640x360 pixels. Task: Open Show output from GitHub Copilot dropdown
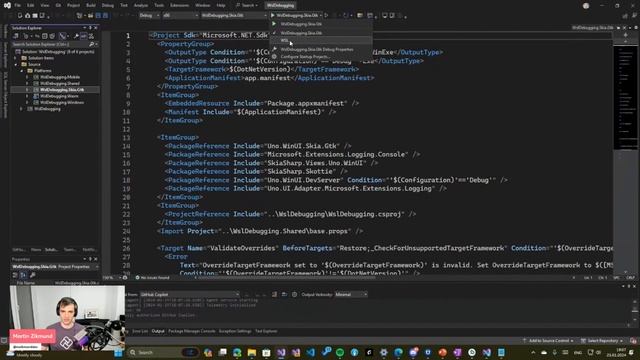pyautogui.click(x=190, y=294)
